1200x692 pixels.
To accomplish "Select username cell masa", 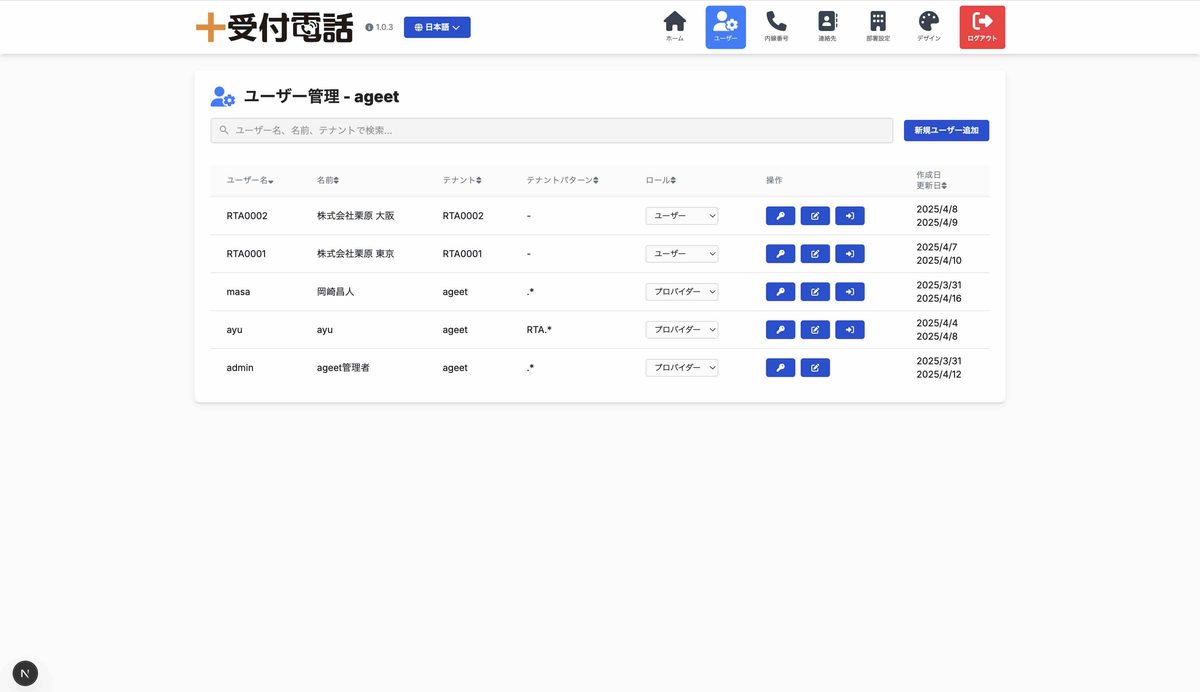I will click(x=238, y=292).
